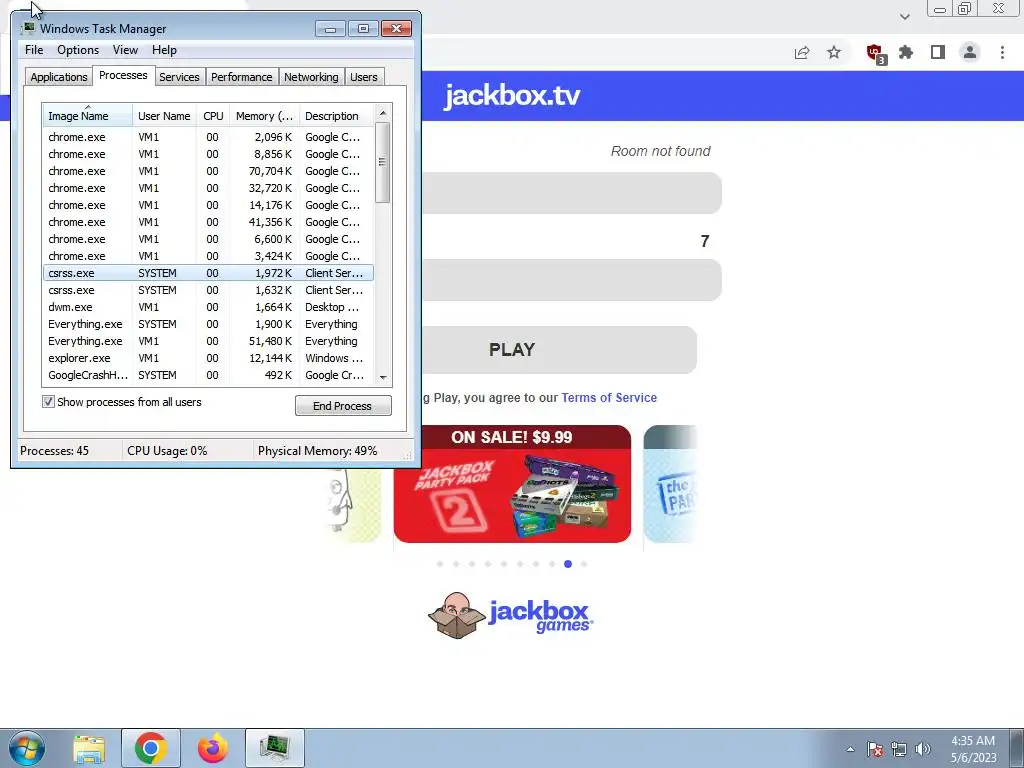Click the Task Manager title bar icon
The image size is (1024, 768).
28,28
